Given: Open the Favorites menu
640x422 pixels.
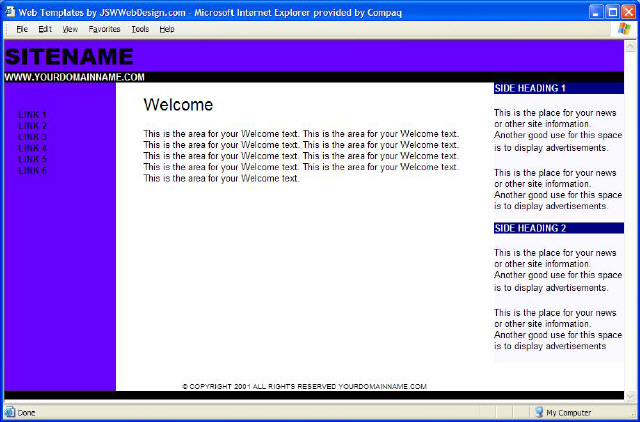Looking at the screenshot, I should coord(104,29).
